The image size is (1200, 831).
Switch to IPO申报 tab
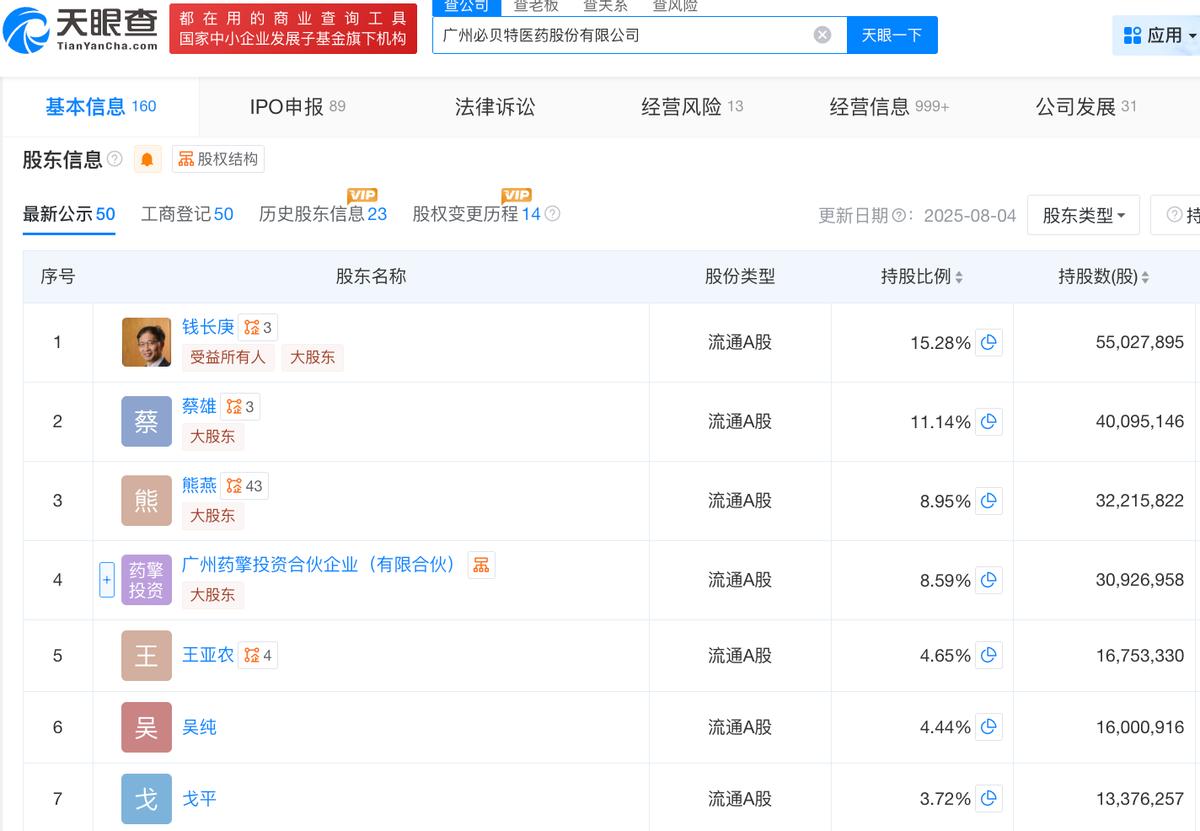coord(297,106)
